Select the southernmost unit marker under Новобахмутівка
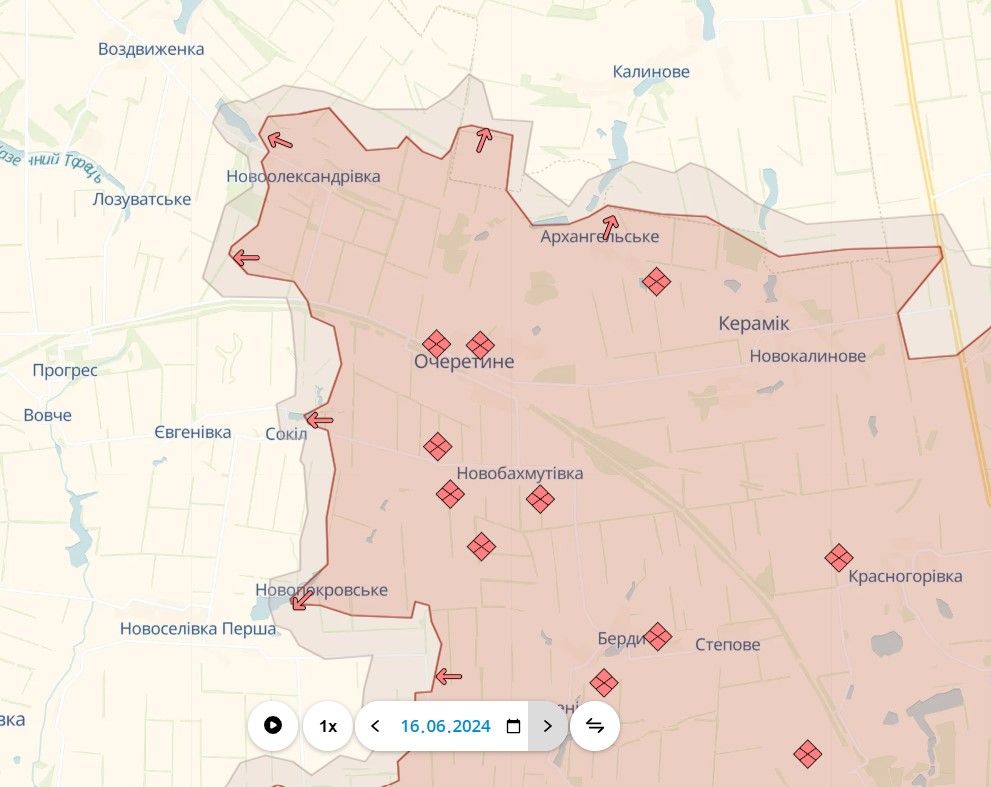 pos(482,546)
